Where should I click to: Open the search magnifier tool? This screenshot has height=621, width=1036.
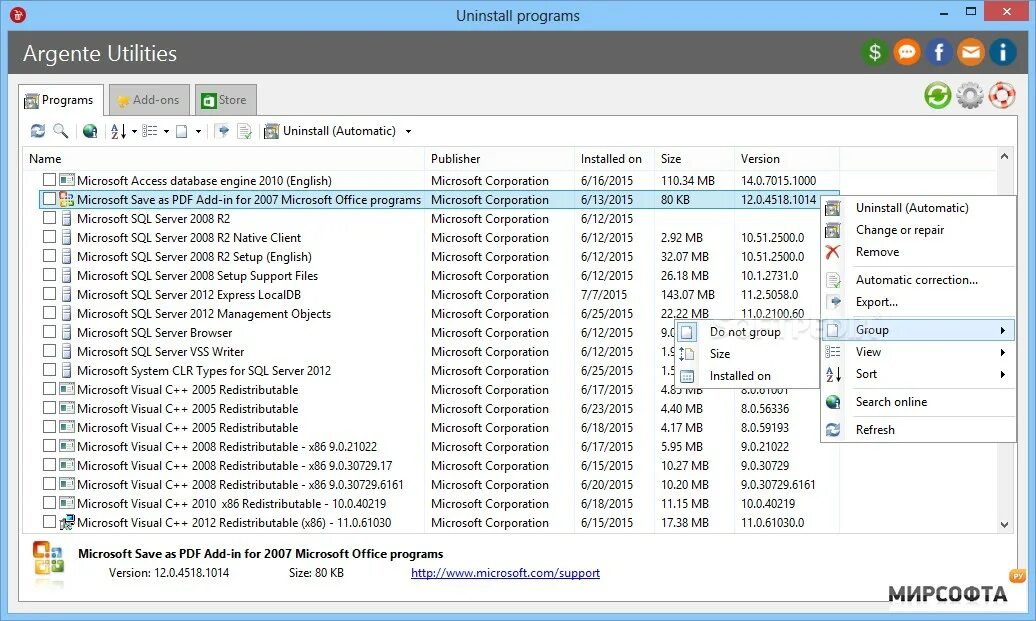coord(60,131)
